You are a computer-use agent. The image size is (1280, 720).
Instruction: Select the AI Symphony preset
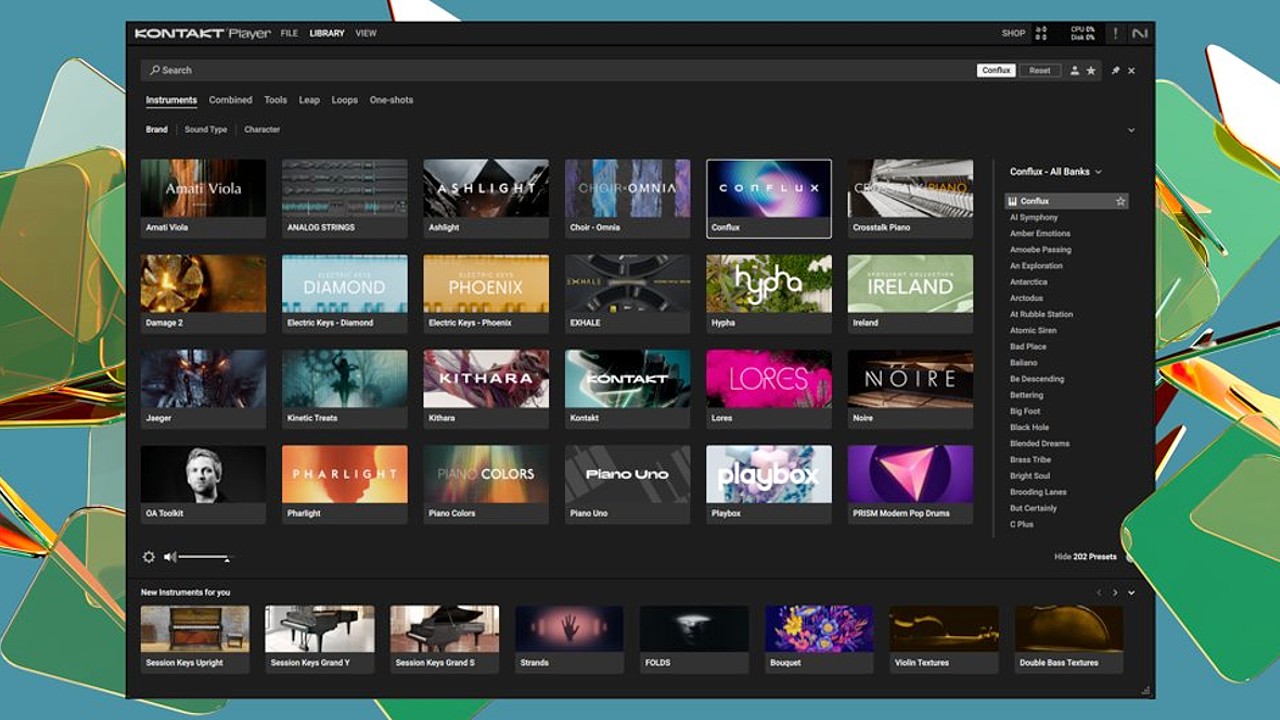click(1033, 217)
